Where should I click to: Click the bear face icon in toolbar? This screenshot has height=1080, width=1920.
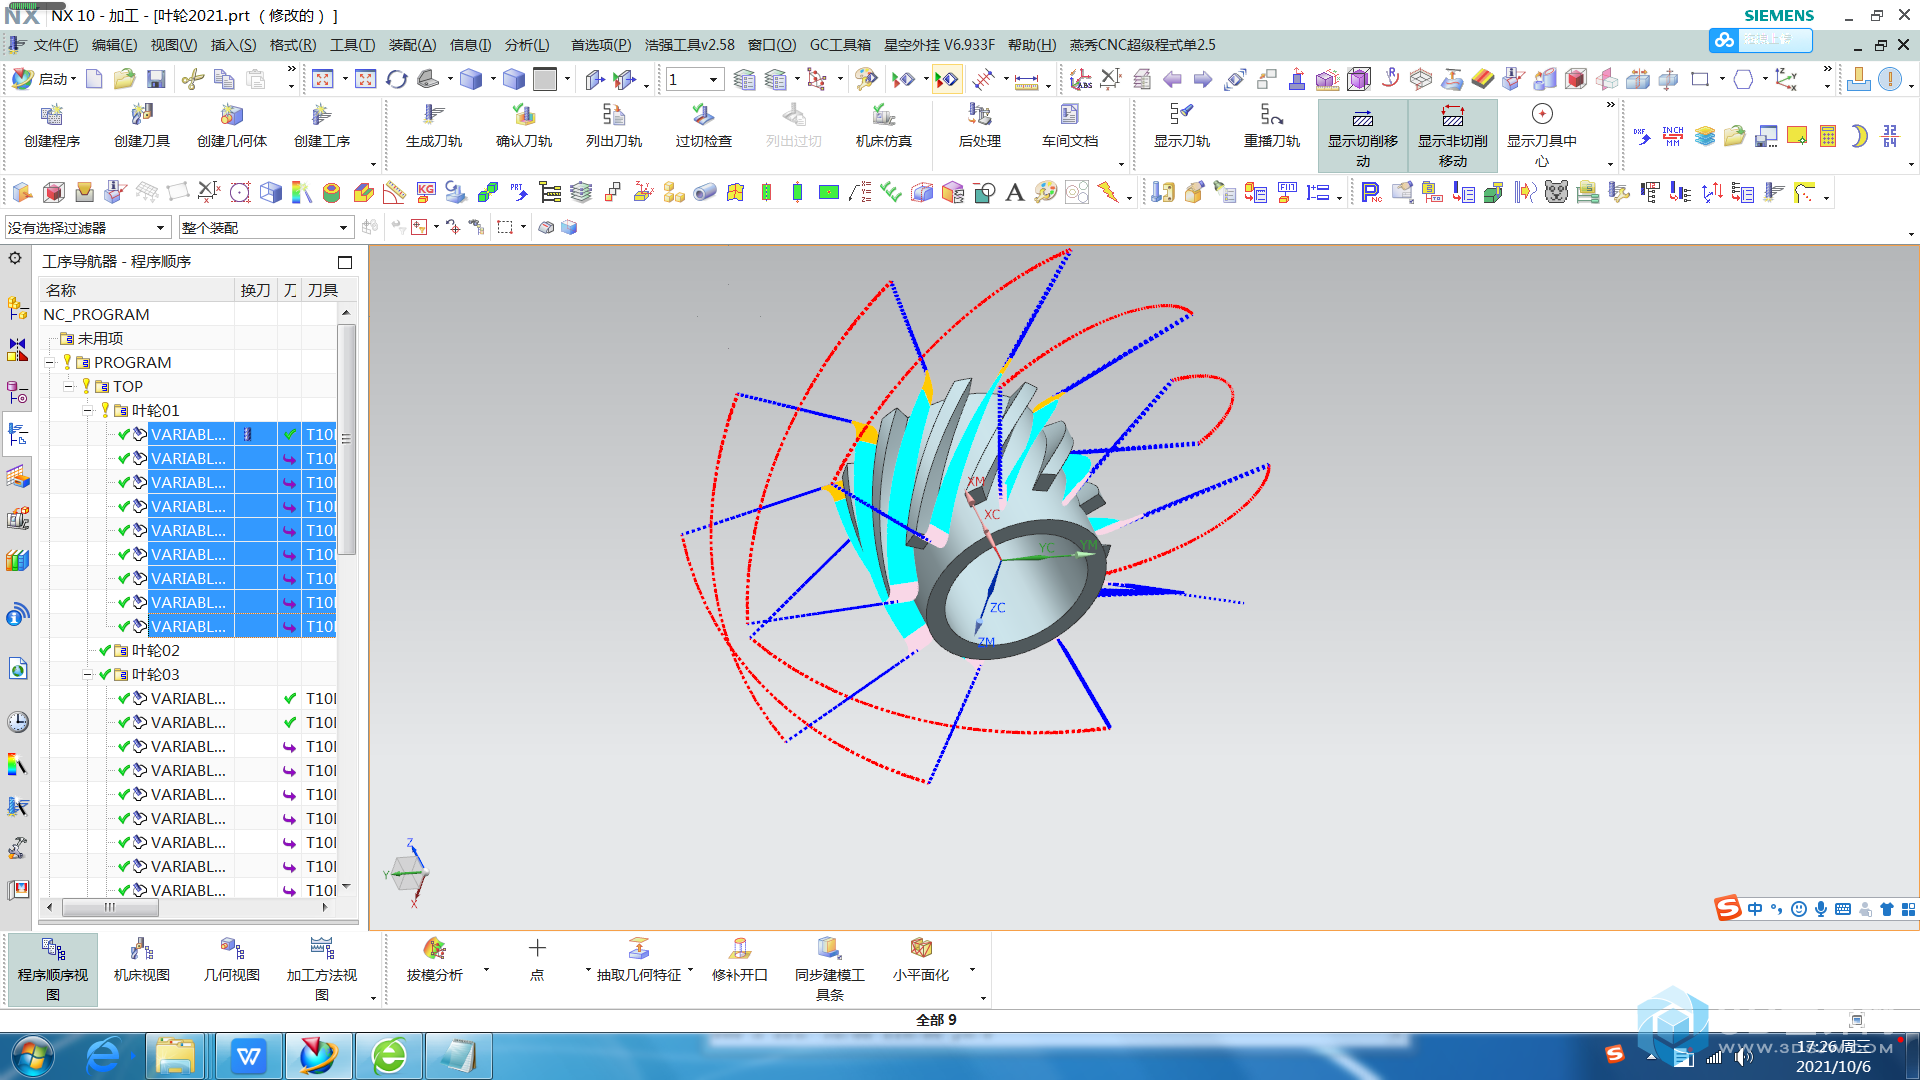click(x=1556, y=192)
